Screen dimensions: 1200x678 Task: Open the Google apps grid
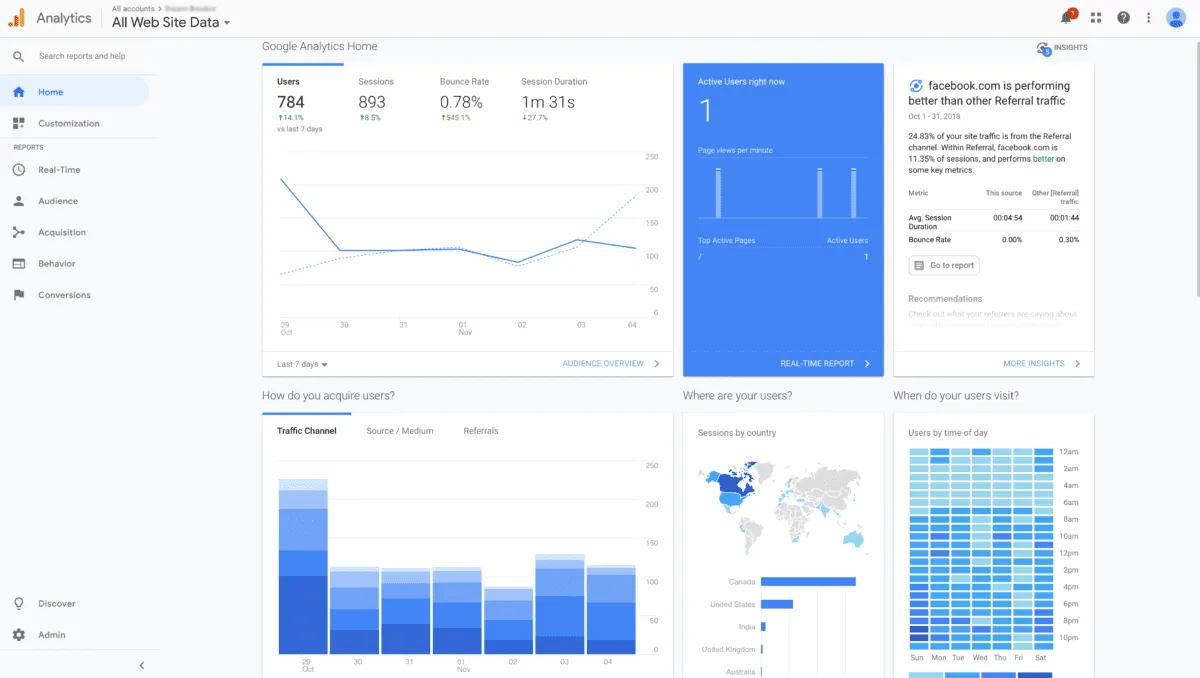(x=1095, y=17)
